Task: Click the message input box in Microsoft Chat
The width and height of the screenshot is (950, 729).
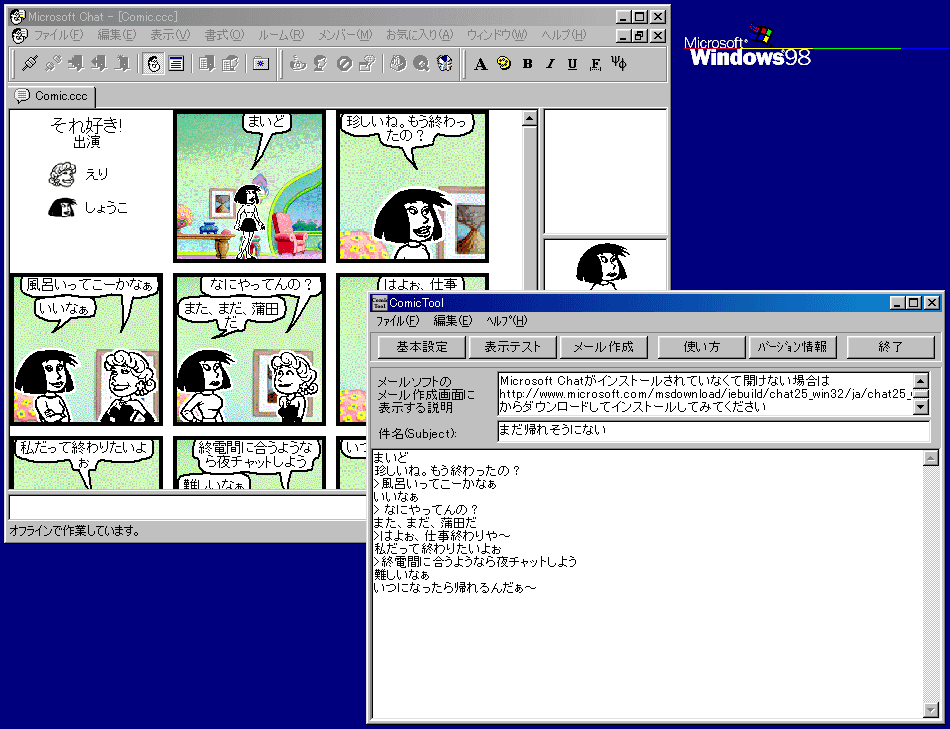Action: [188, 507]
